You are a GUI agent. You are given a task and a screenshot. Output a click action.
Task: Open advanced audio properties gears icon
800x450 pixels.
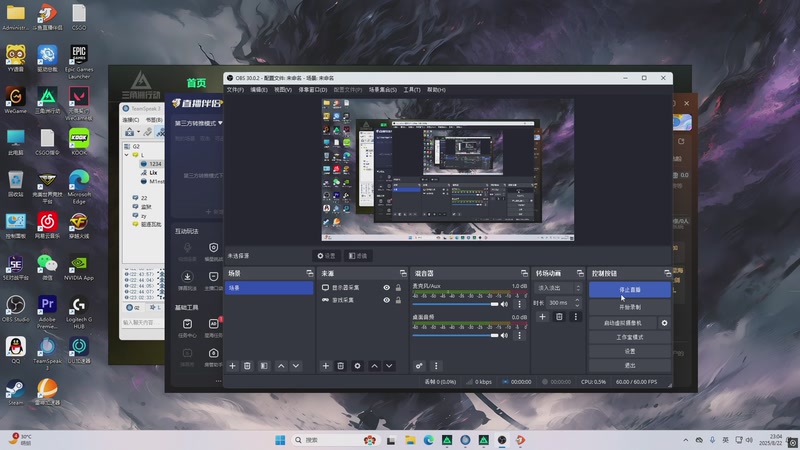click(419, 366)
